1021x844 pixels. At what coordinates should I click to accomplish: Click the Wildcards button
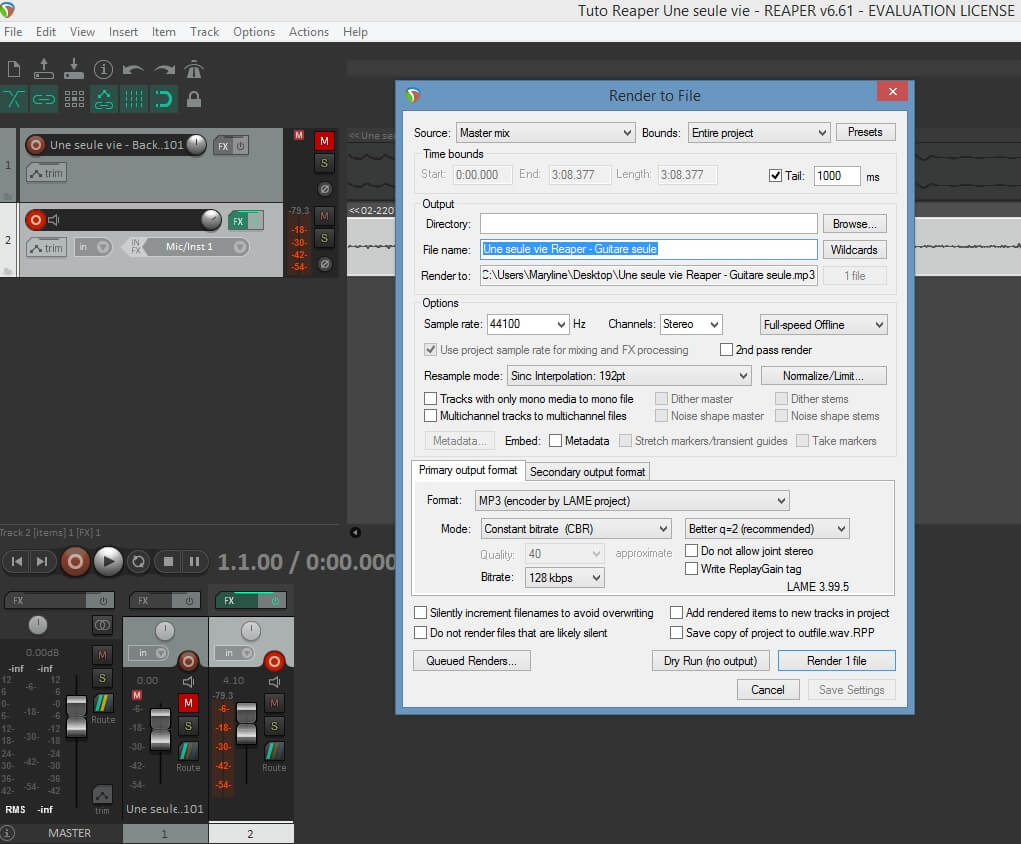click(x=854, y=250)
